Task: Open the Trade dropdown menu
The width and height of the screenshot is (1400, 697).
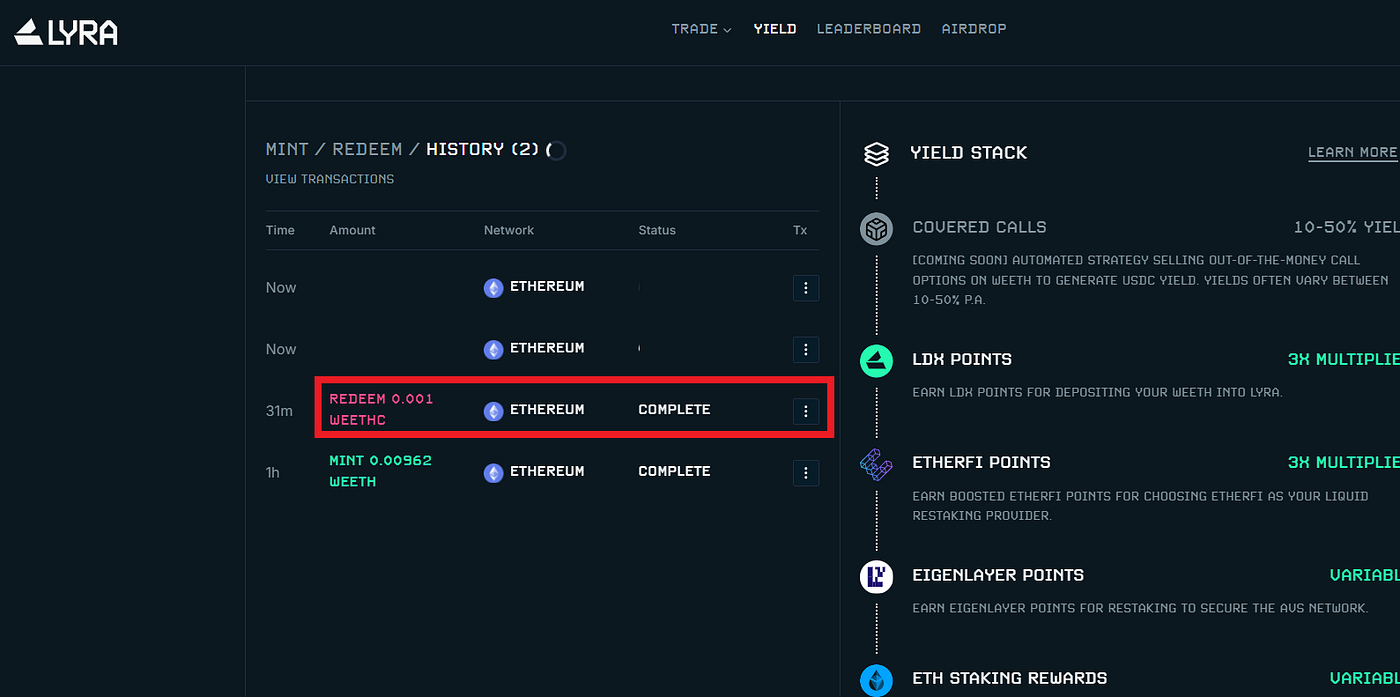Action: click(701, 29)
